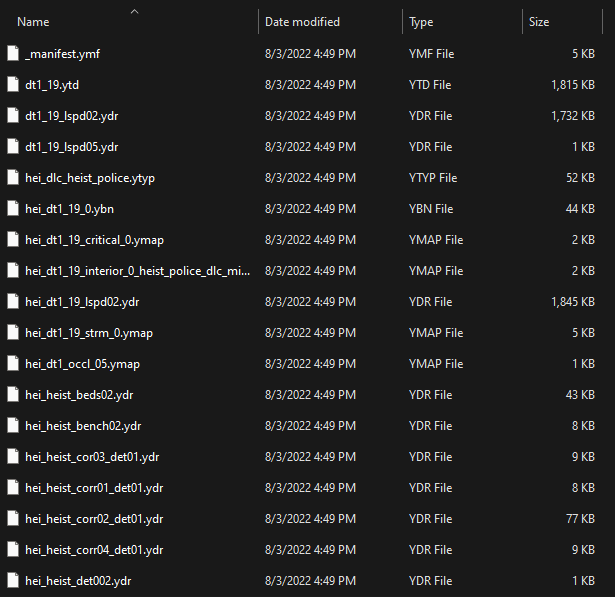Click the 77 KB size of hei_heist_corr02_det01.ydr
615x597 pixels.
coord(580,519)
